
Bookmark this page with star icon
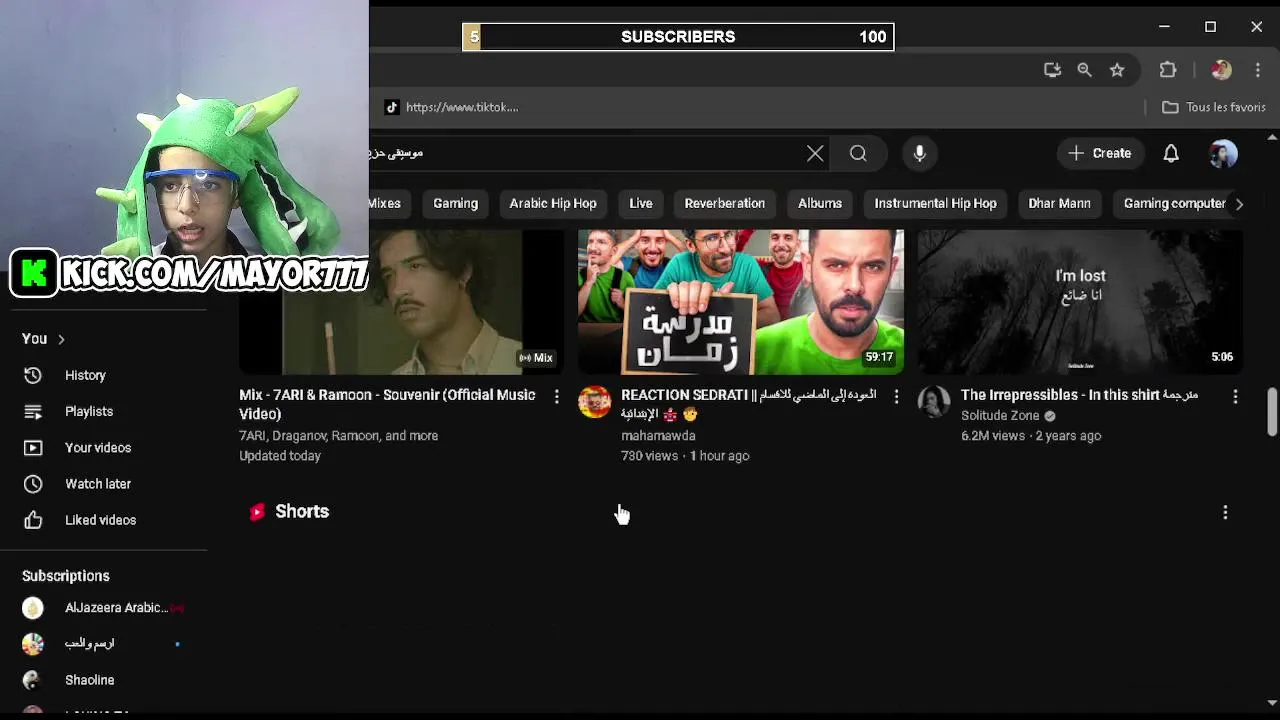1117,70
